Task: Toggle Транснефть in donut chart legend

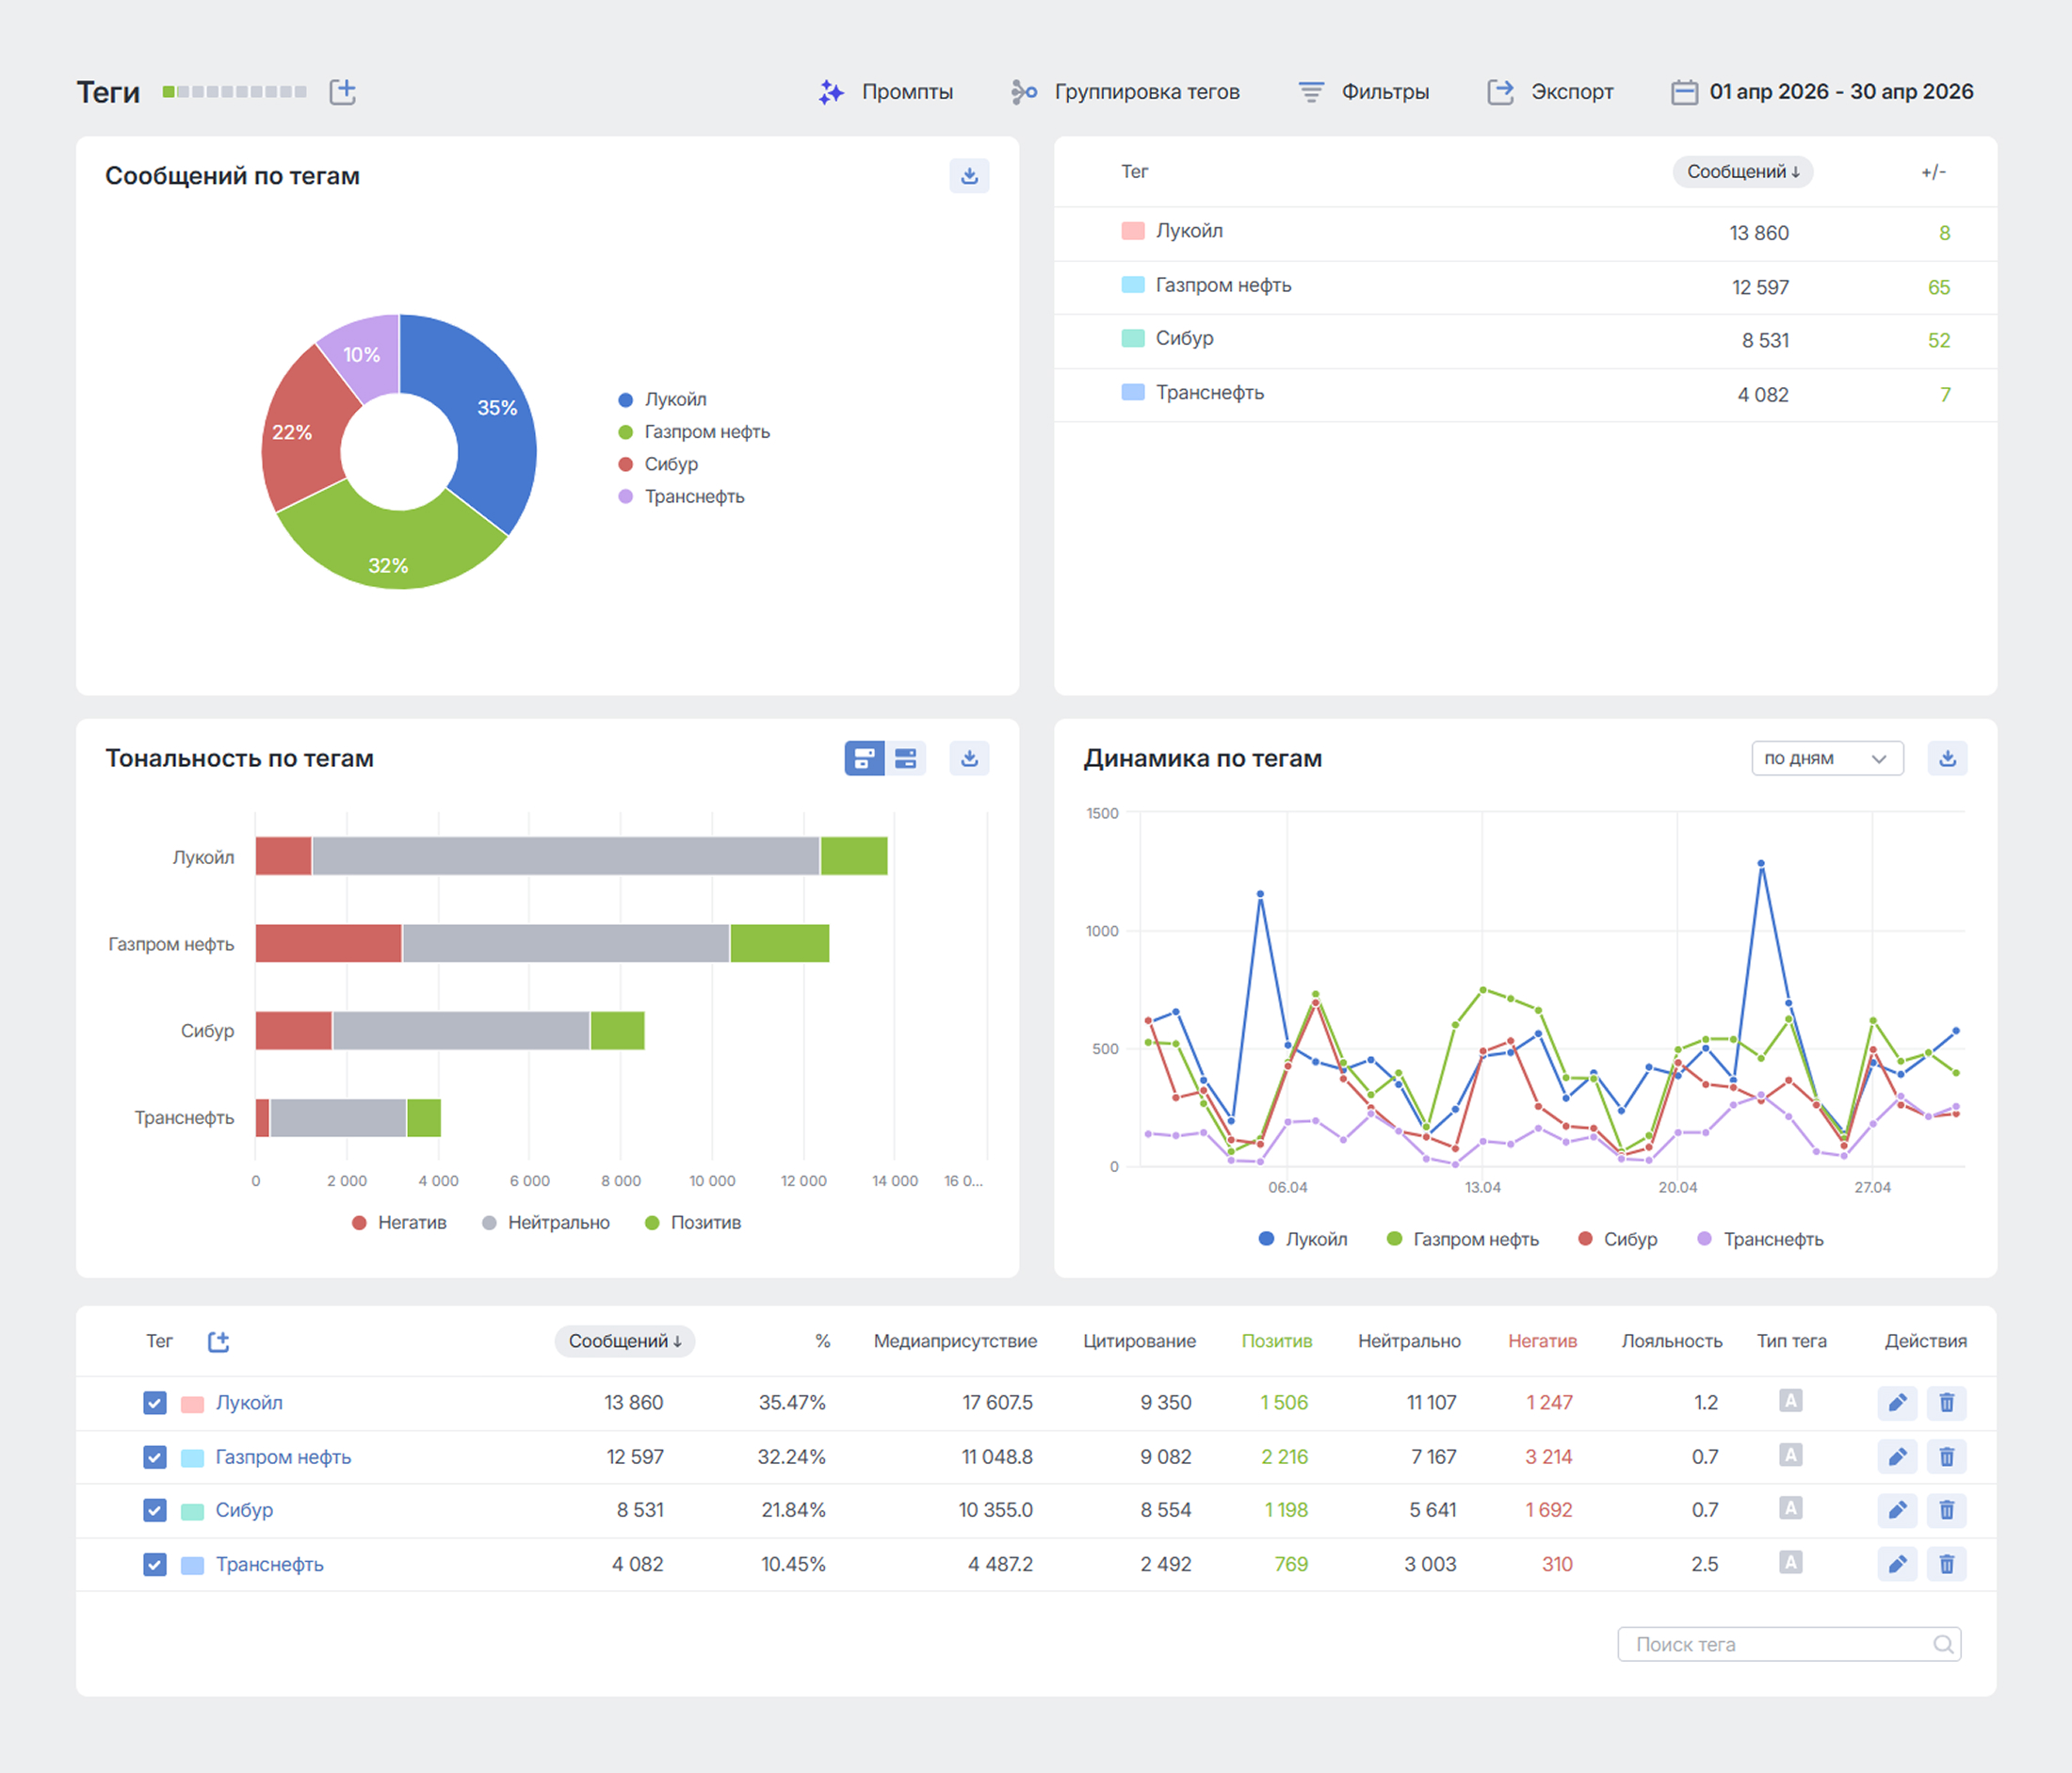Action: click(682, 497)
